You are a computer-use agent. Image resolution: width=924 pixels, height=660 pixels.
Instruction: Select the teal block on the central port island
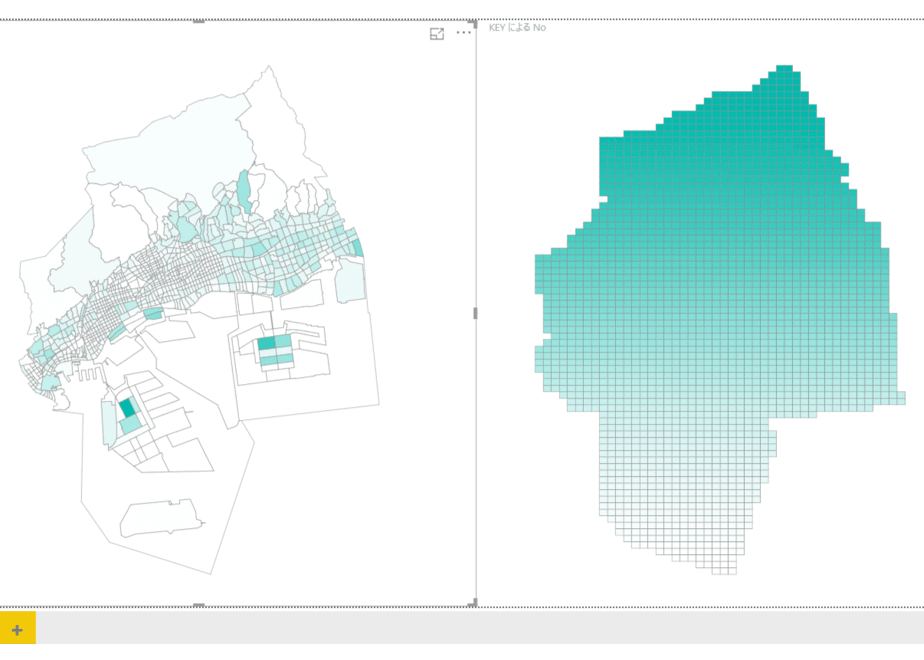266,343
